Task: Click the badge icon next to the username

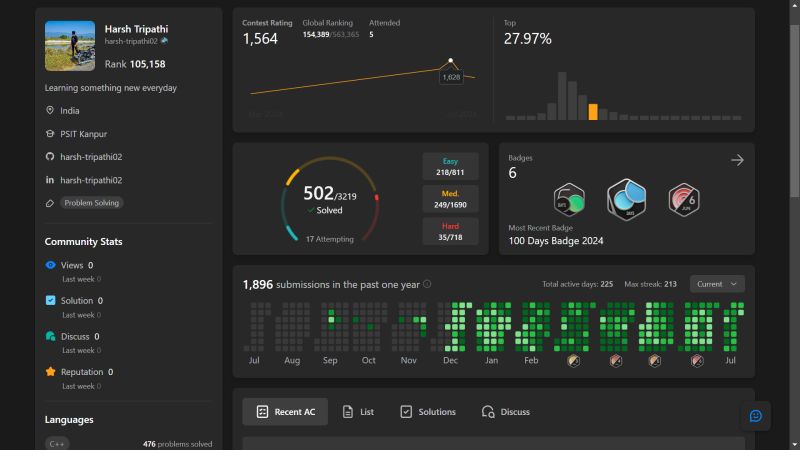Action: click(164, 41)
